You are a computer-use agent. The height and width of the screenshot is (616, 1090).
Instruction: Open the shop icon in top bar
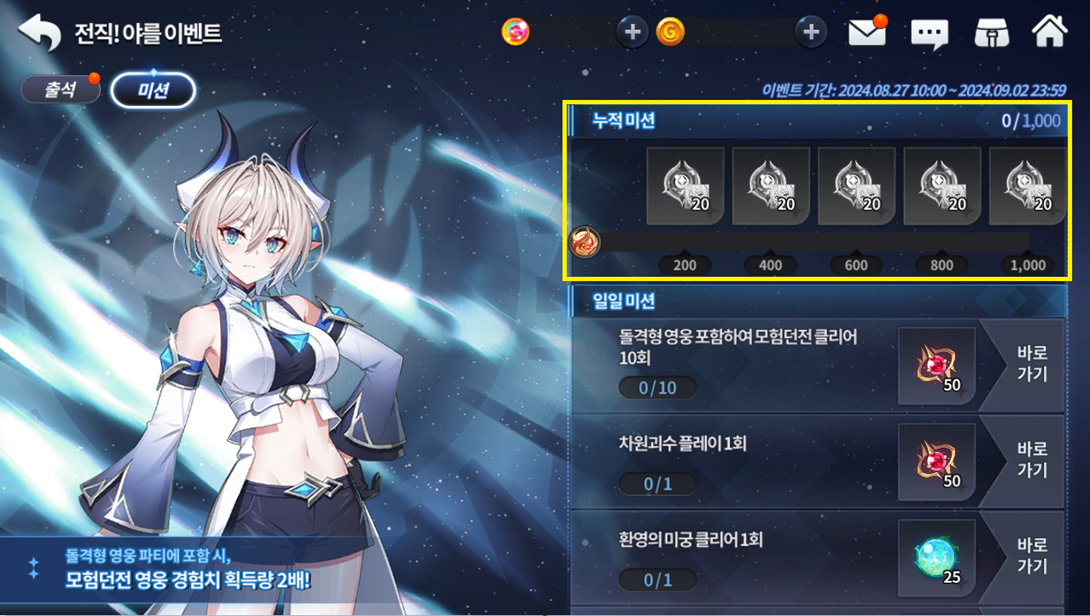pyautogui.click(x=991, y=33)
